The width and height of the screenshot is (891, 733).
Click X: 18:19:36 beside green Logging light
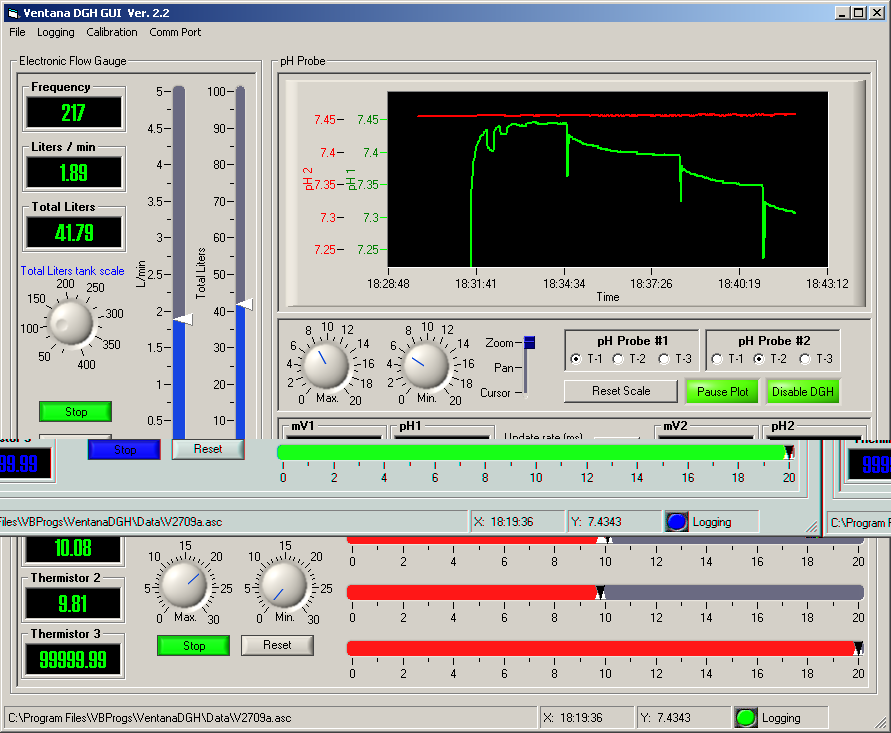point(586,718)
